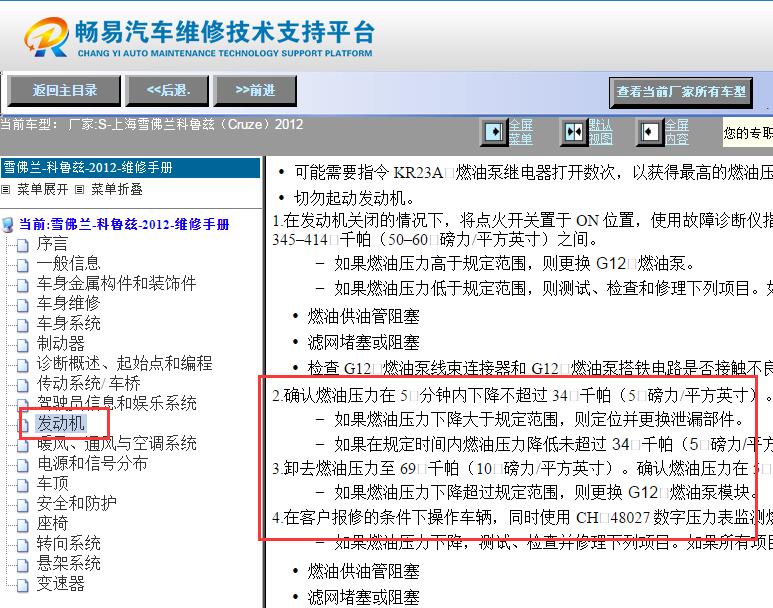Open 查看当前厂家所有车型 button

[x=681, y=92]
